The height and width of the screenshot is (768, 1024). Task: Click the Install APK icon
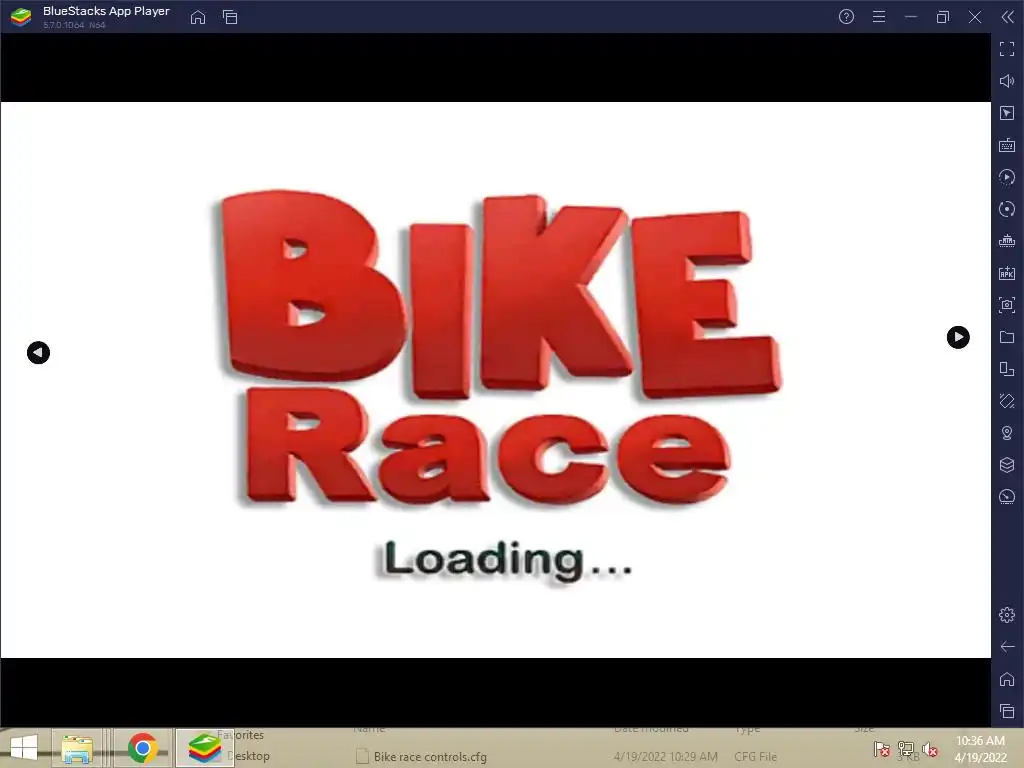point(1007,273)
